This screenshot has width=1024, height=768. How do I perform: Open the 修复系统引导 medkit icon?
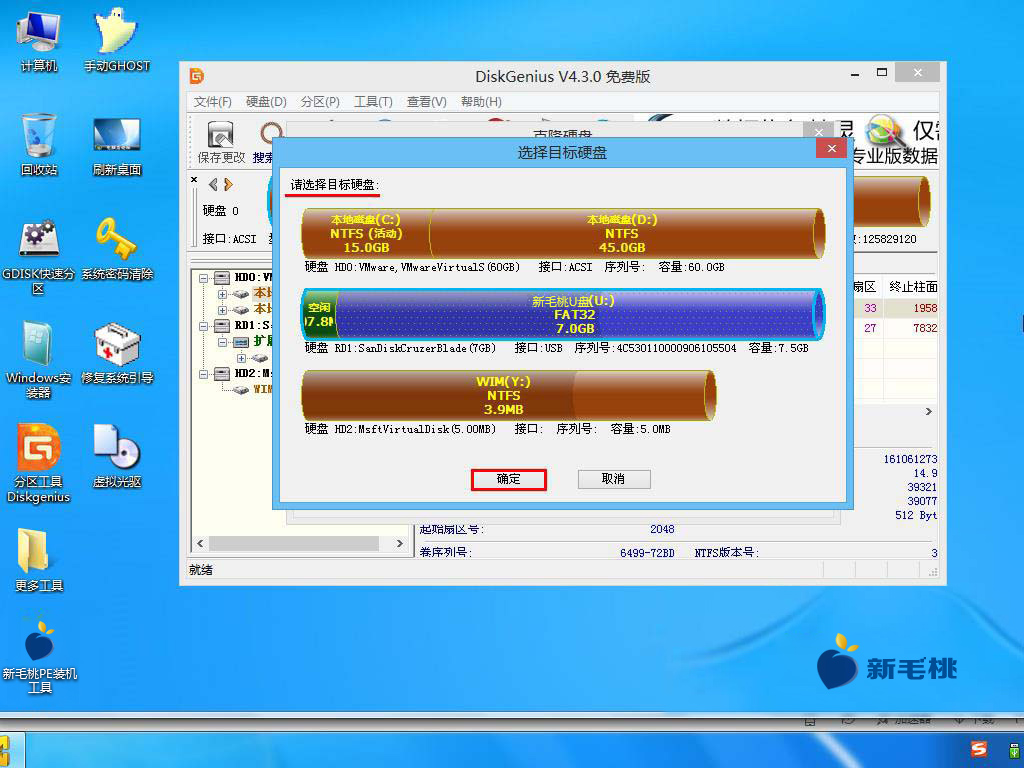(117, 353)
